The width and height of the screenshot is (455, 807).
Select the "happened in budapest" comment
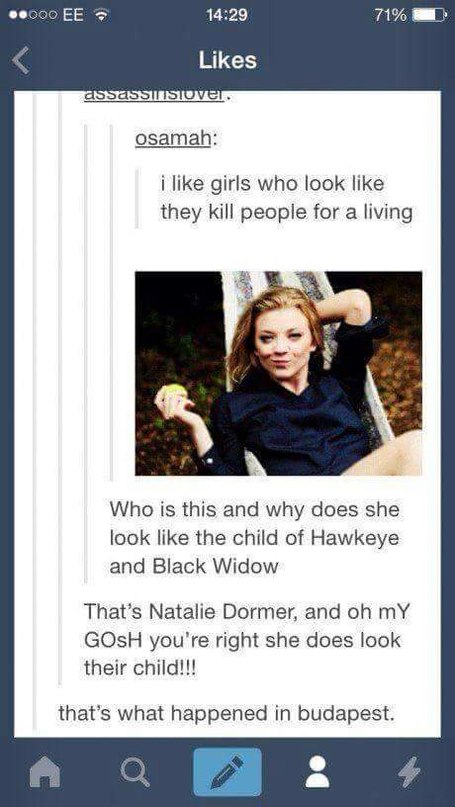226,713
